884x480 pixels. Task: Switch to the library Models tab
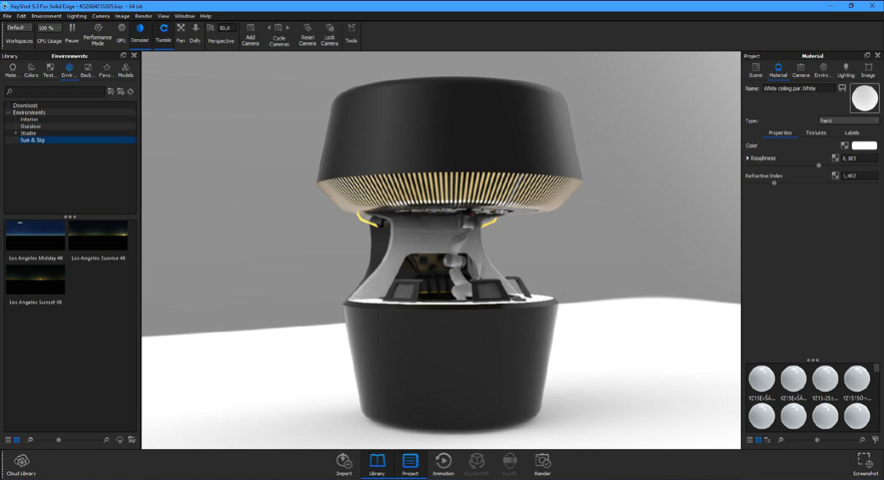[125, 71]
